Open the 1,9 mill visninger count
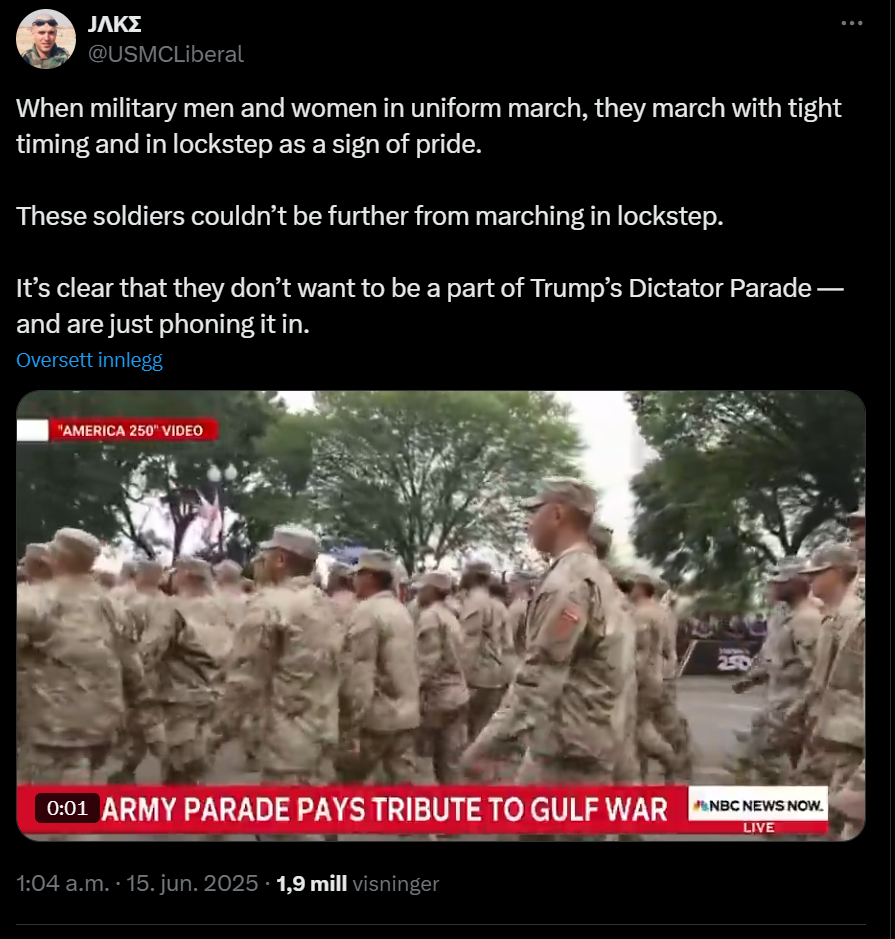 357,883
